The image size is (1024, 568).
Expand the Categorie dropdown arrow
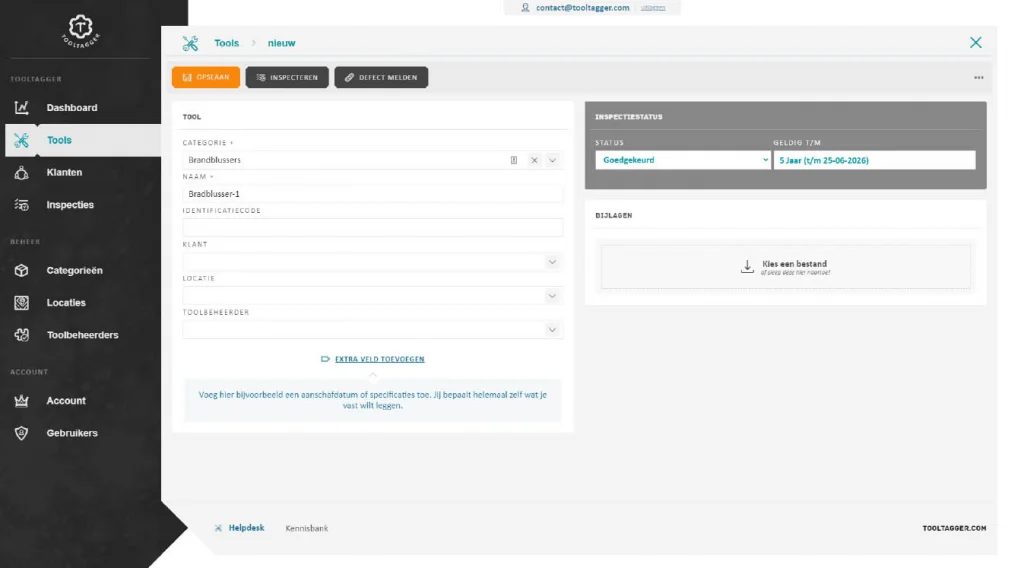tap(552, 160)
